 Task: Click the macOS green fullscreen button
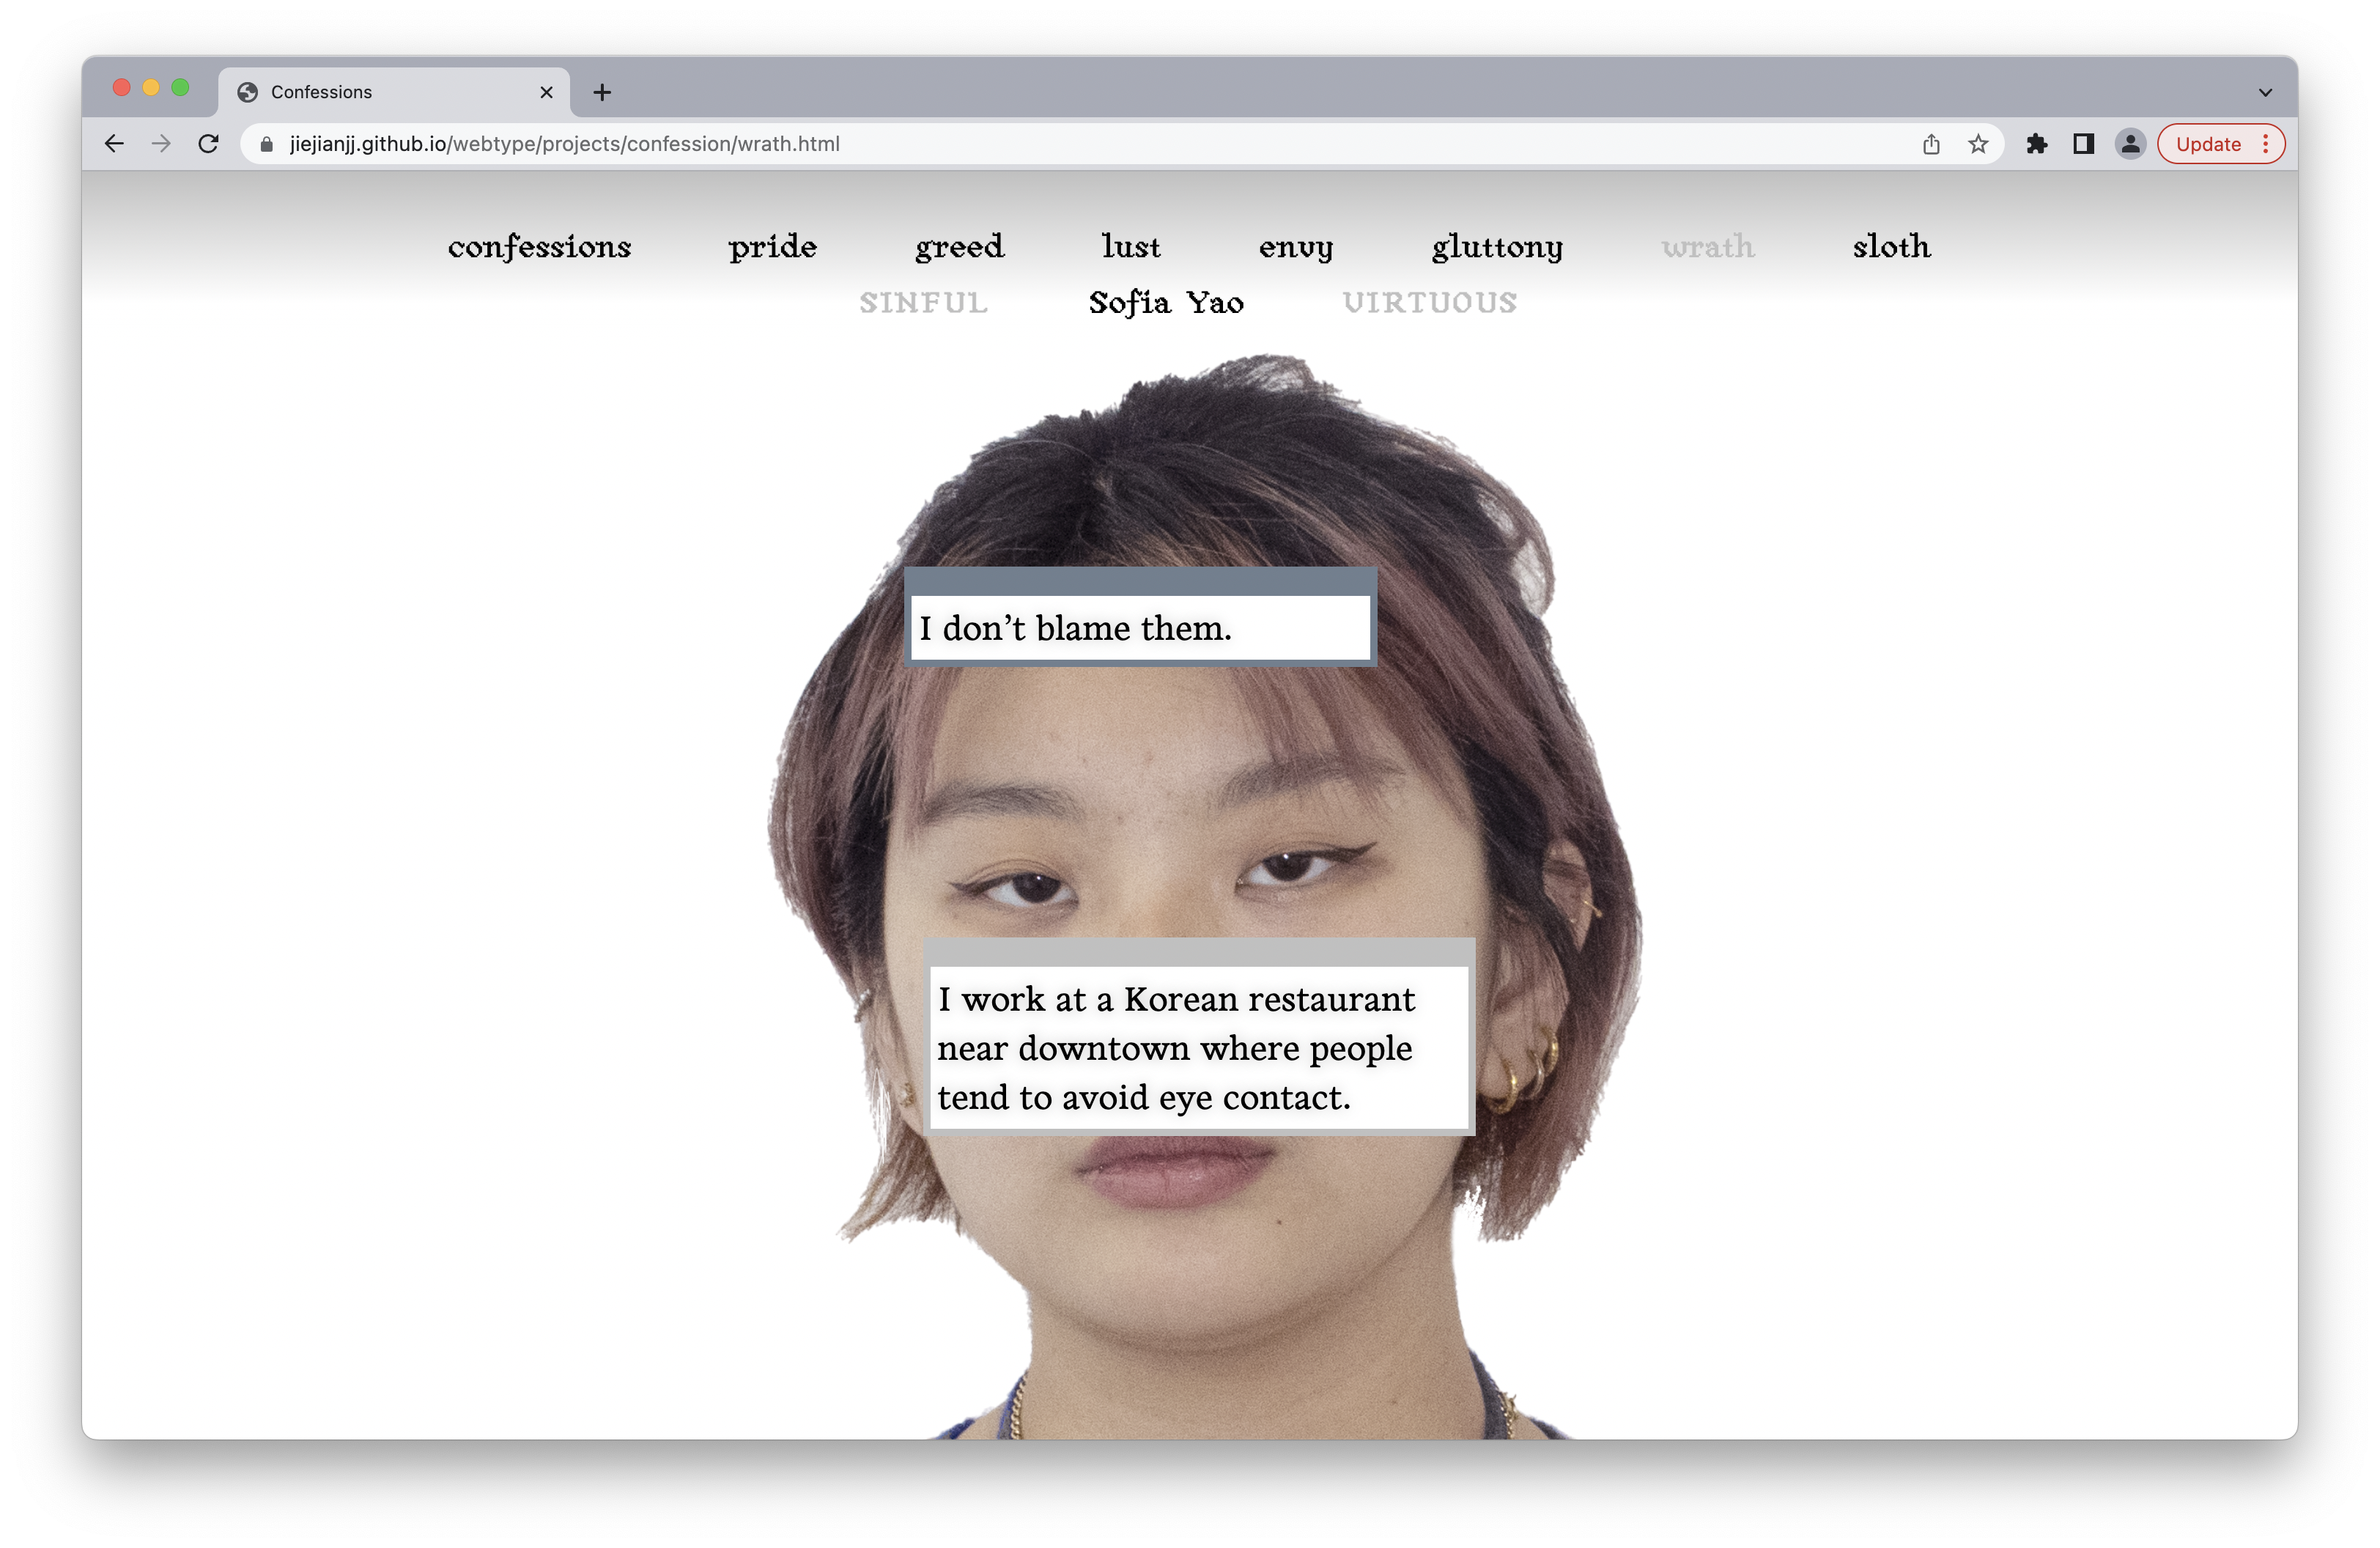[x=180, y=88]
